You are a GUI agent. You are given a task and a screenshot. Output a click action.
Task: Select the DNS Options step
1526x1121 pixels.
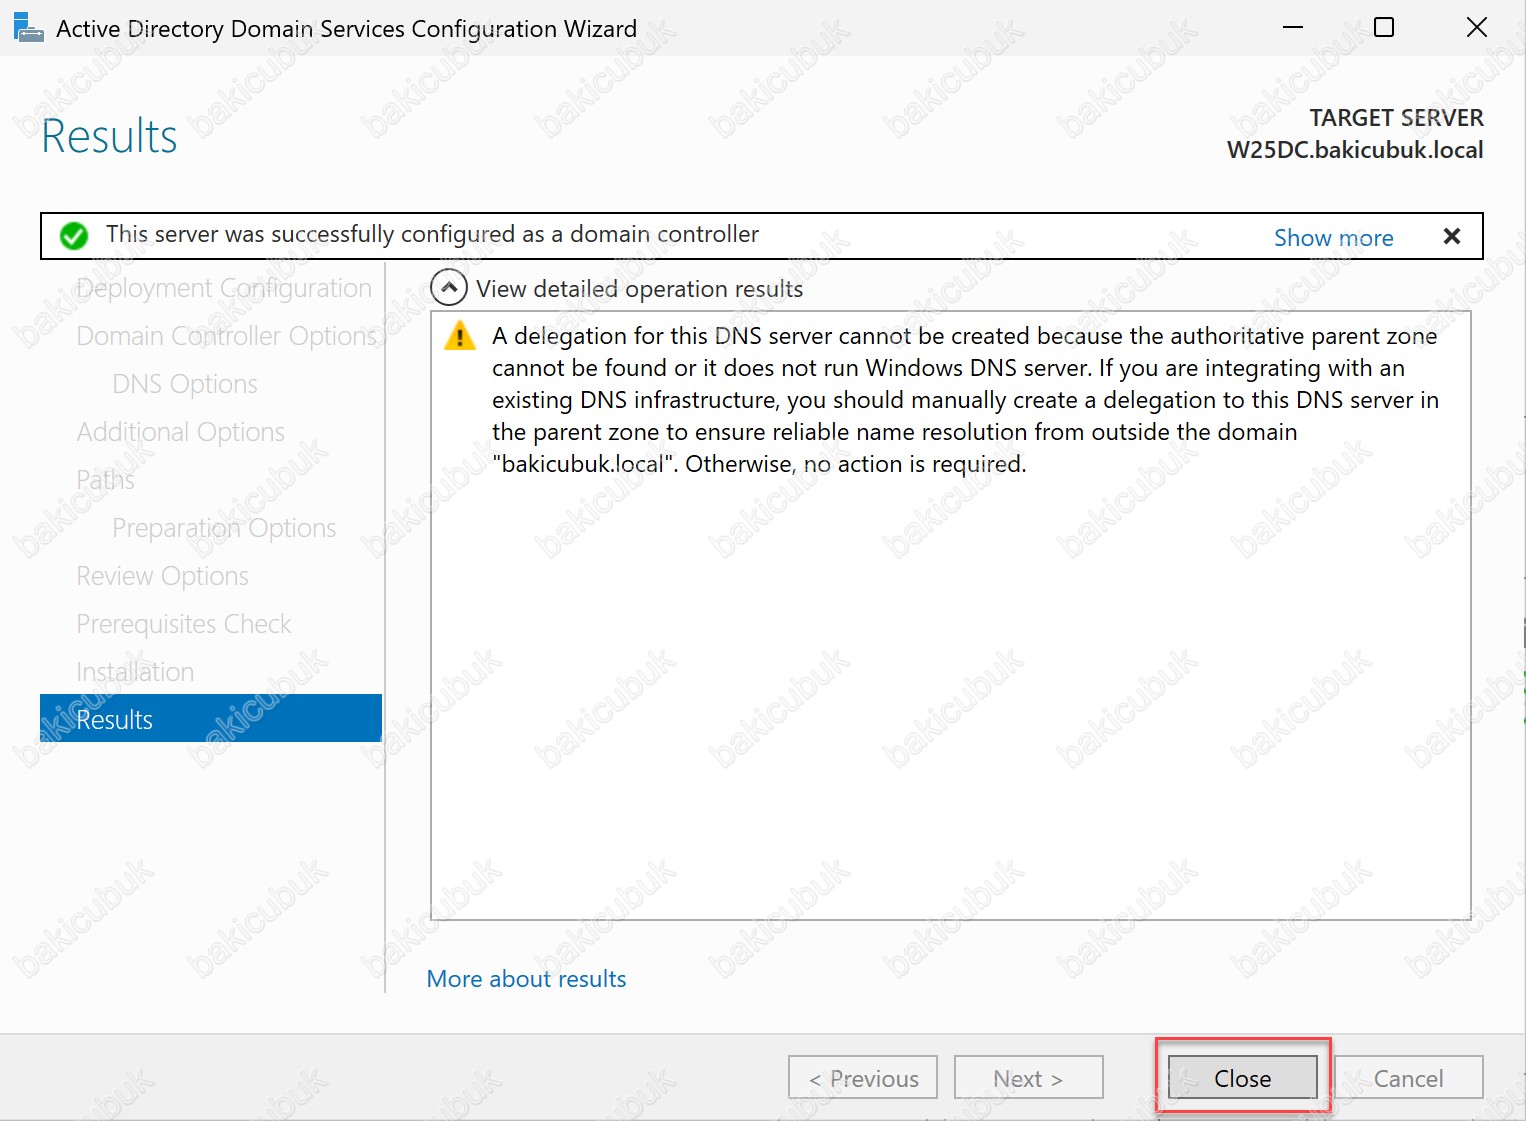pos(185,384)
